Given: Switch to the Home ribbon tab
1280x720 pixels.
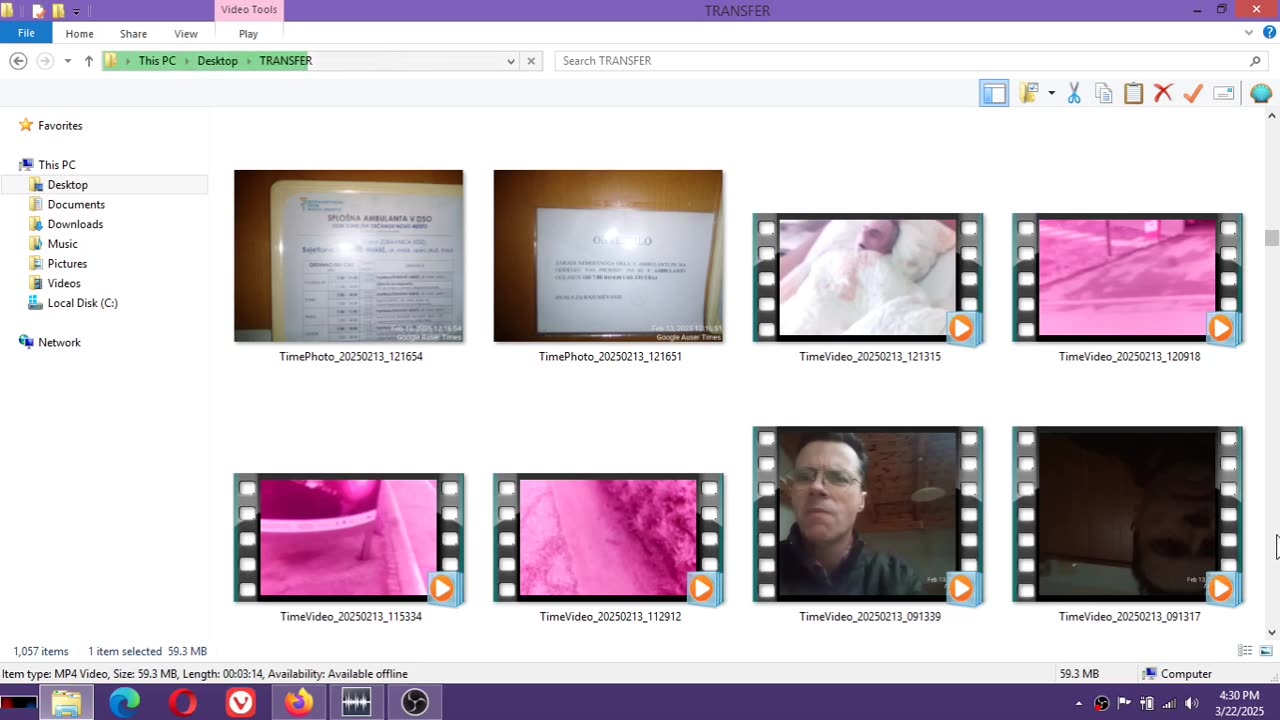Looking at the screenshot, I should click(80, 34).
